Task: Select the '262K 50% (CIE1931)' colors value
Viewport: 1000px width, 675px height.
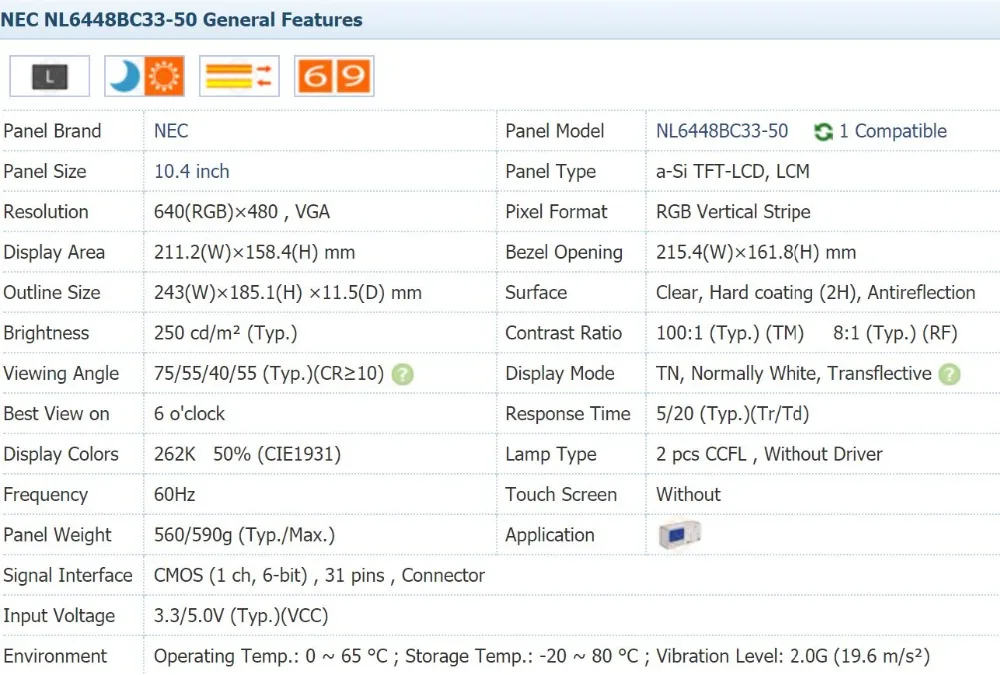Action: [x=247, y=454]
